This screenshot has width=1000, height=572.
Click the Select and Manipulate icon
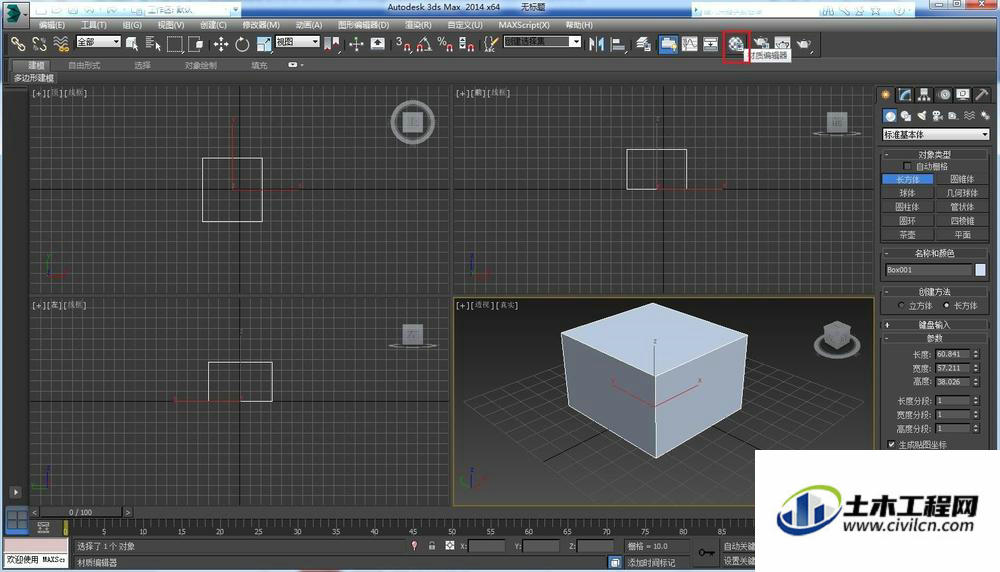356,44
